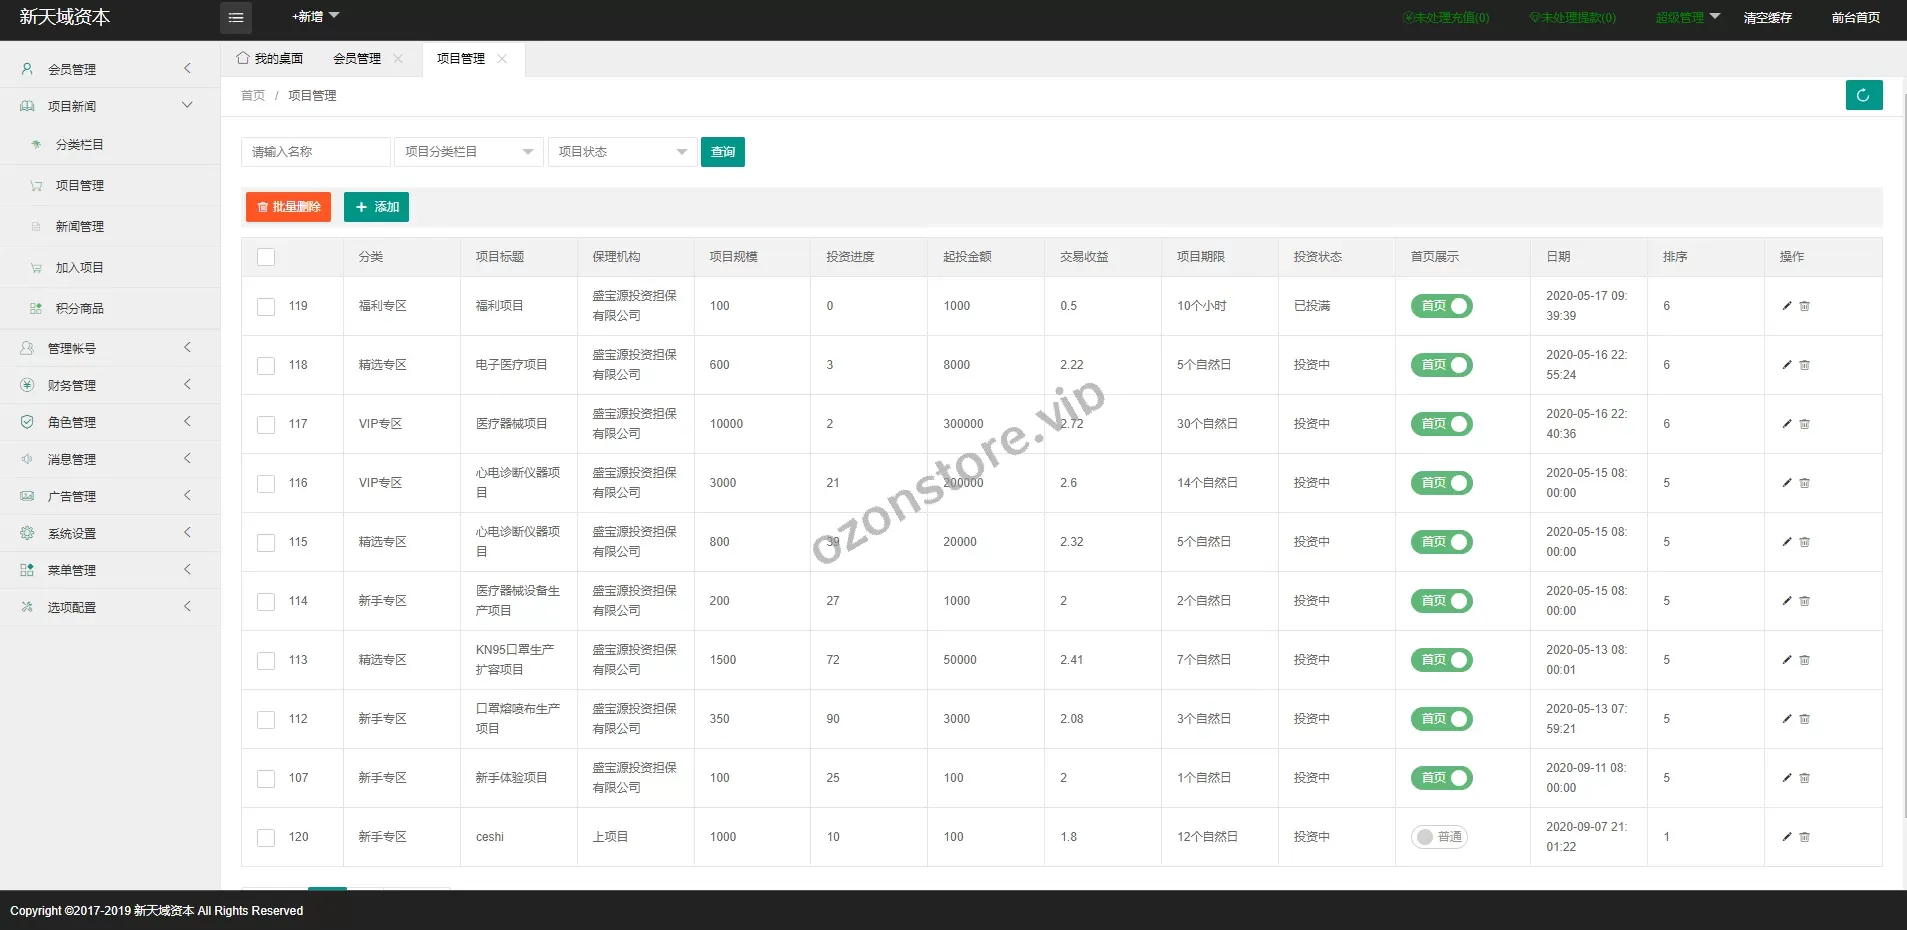Screen dimensions: 1907x930
Task: Click the red 批量删除 button
Action: tap(288, 207)
